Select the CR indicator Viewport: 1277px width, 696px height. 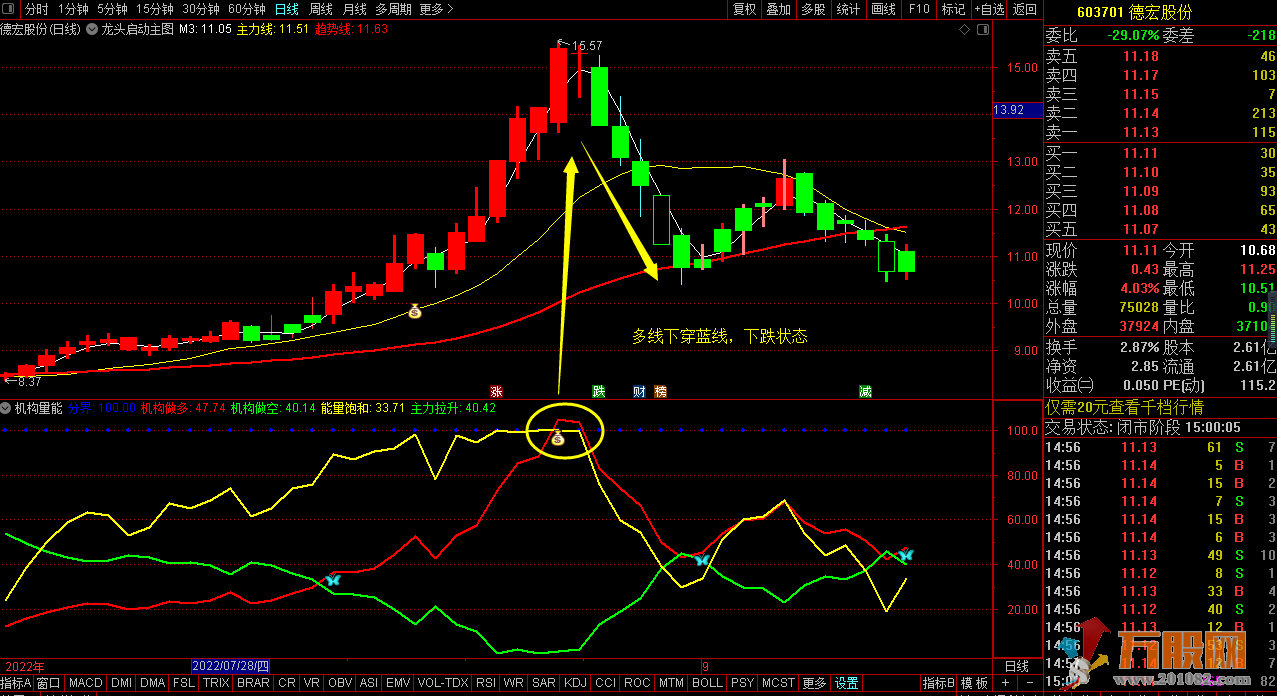click(x=287, y=683)
